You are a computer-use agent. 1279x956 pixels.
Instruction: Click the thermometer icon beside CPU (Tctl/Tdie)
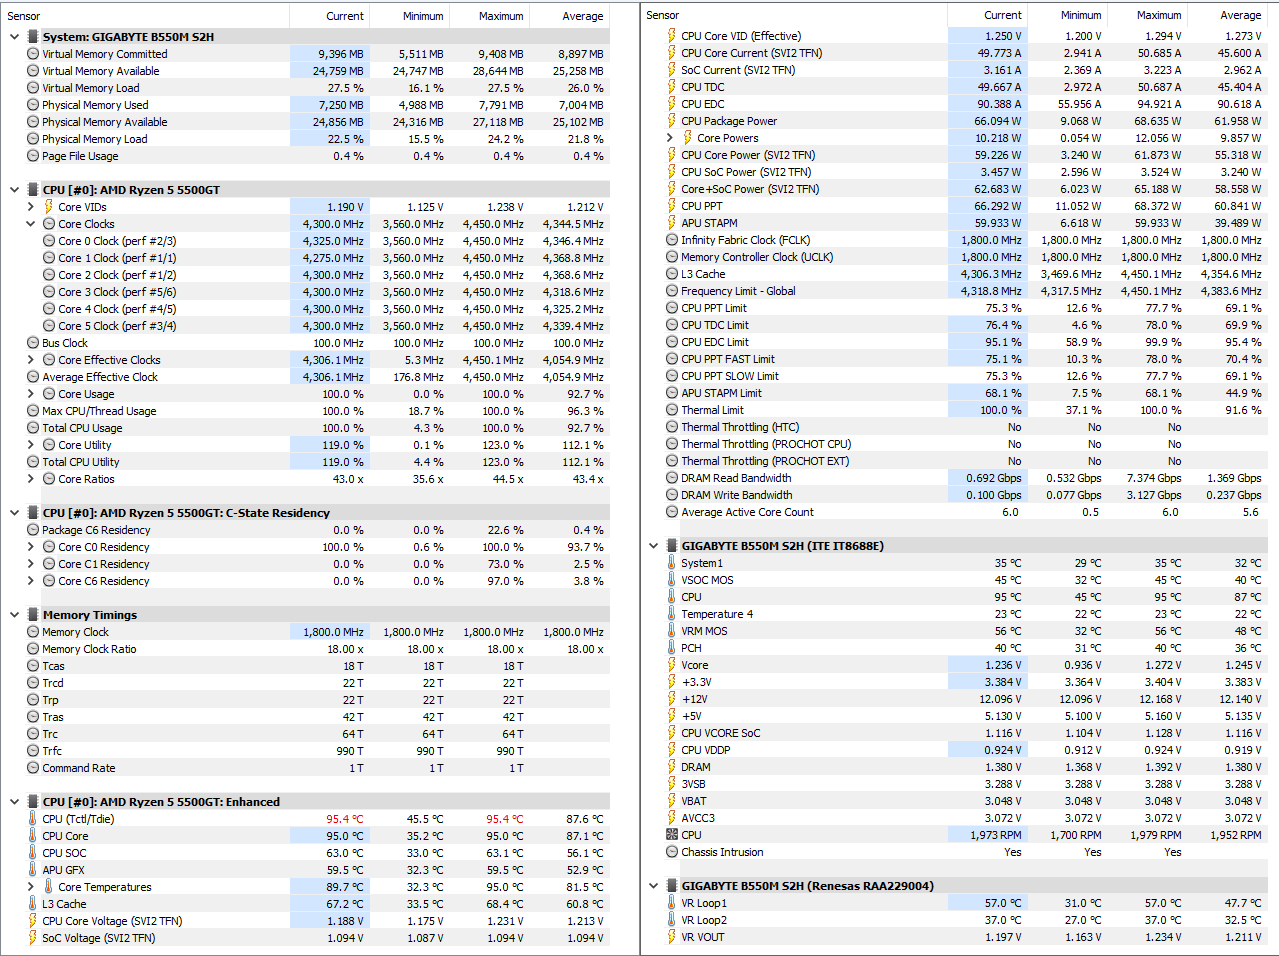(33, 819)
